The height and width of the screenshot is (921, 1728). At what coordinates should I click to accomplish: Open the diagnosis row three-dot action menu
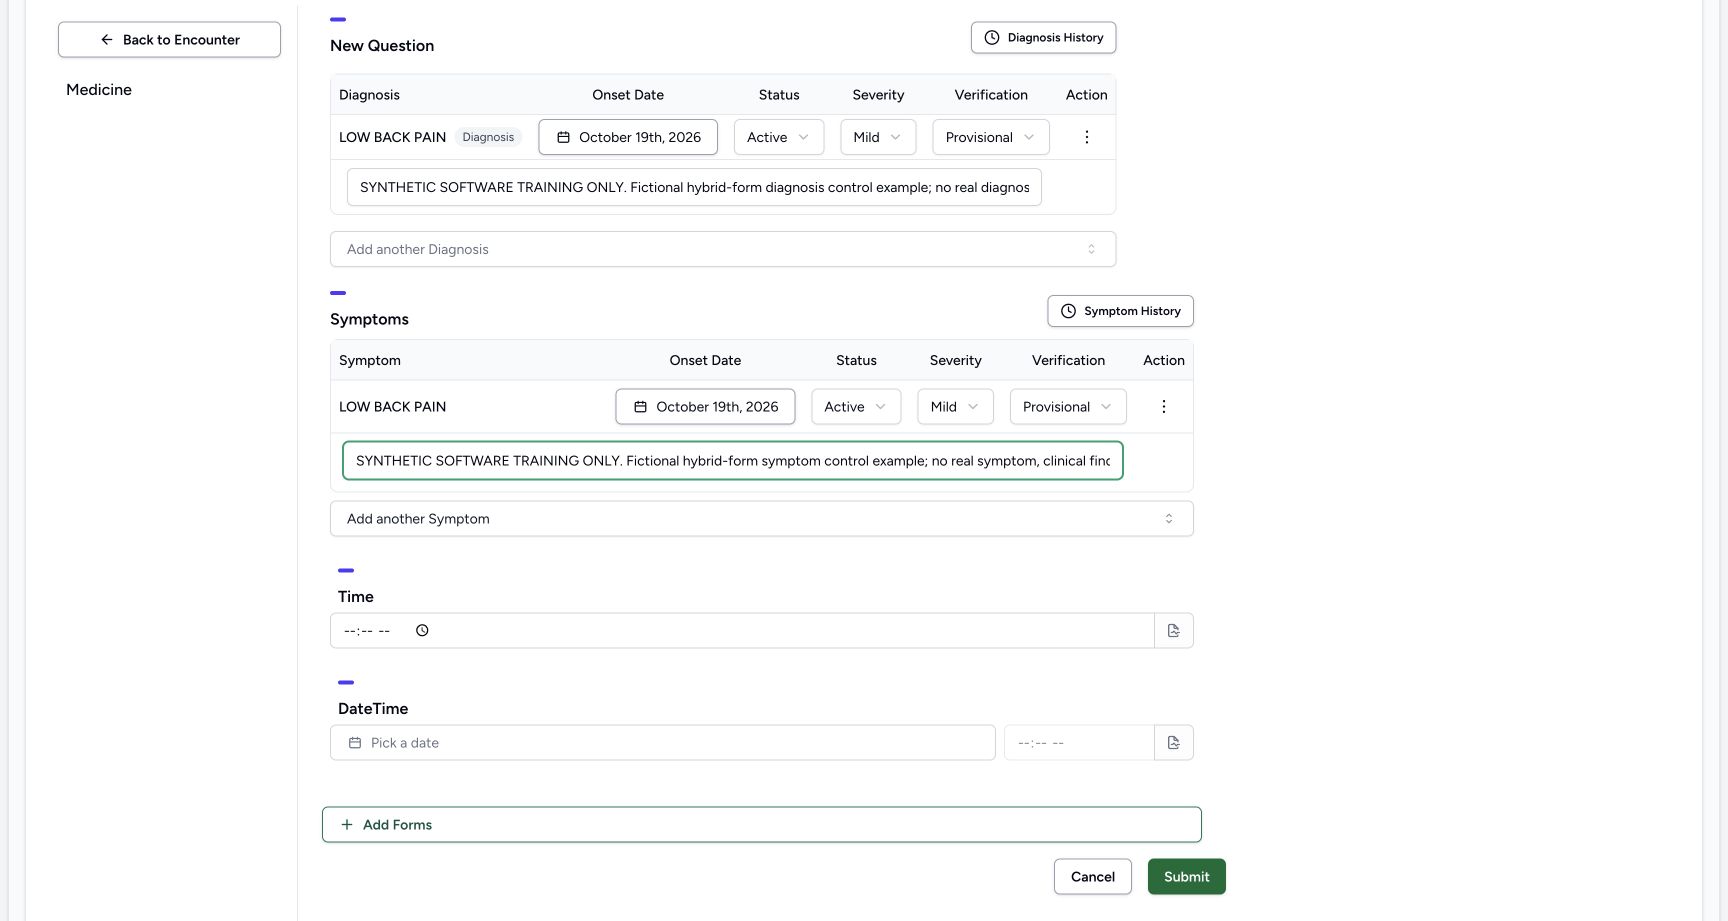pyautogui.click(x=1086, y=137)
